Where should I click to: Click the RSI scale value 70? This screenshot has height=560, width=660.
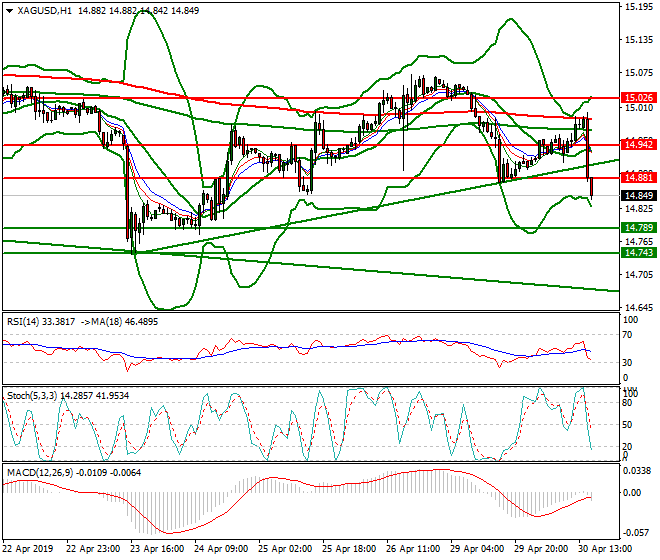pyautogui.click(x=627, y=335)
